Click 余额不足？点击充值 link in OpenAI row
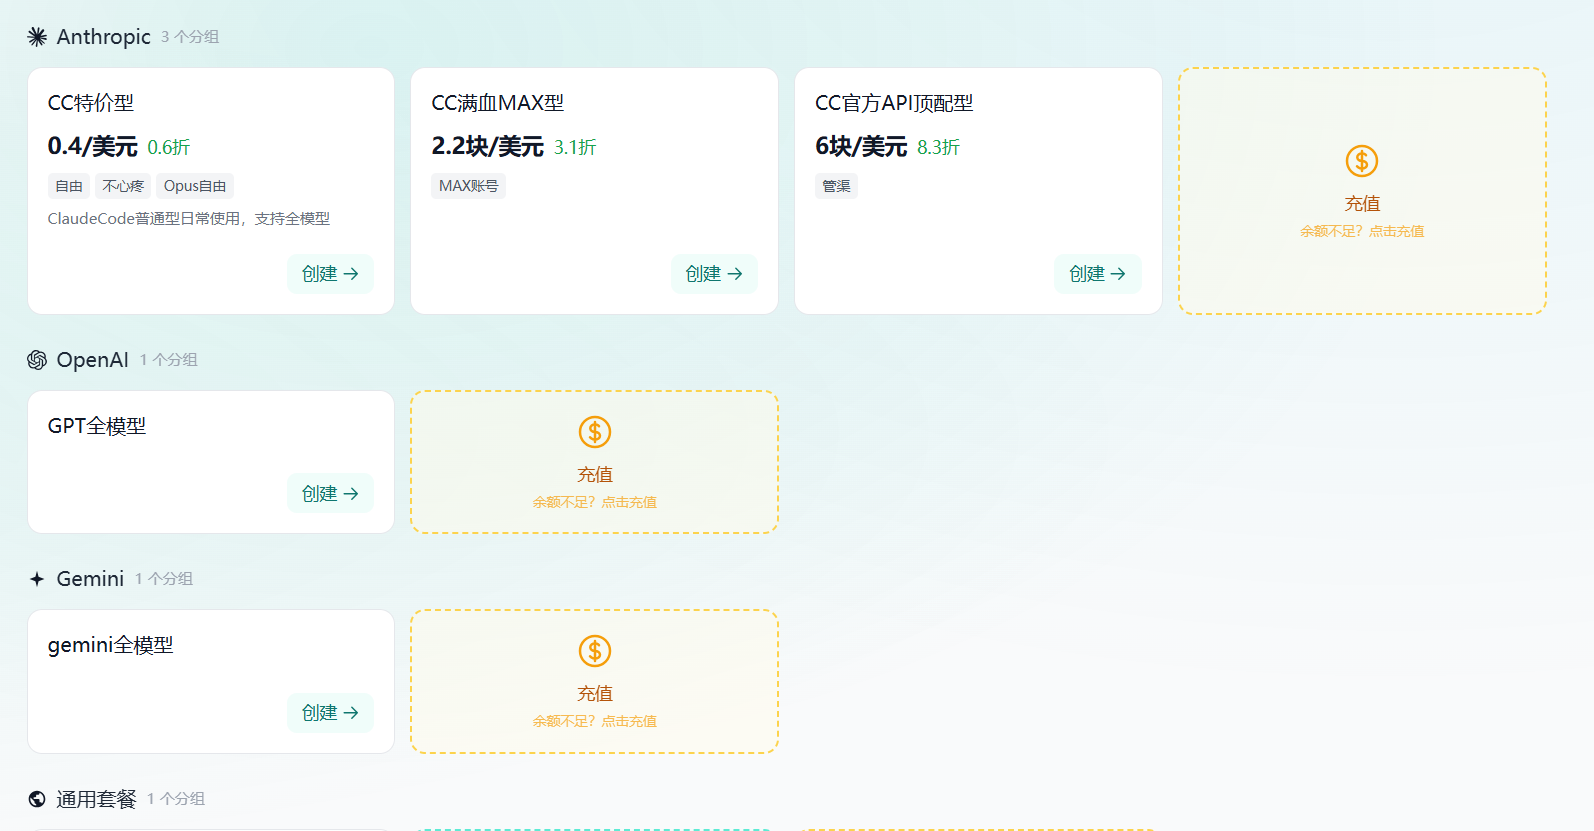The height and width of the screenshot is (831, 1594). pos(594,502)
